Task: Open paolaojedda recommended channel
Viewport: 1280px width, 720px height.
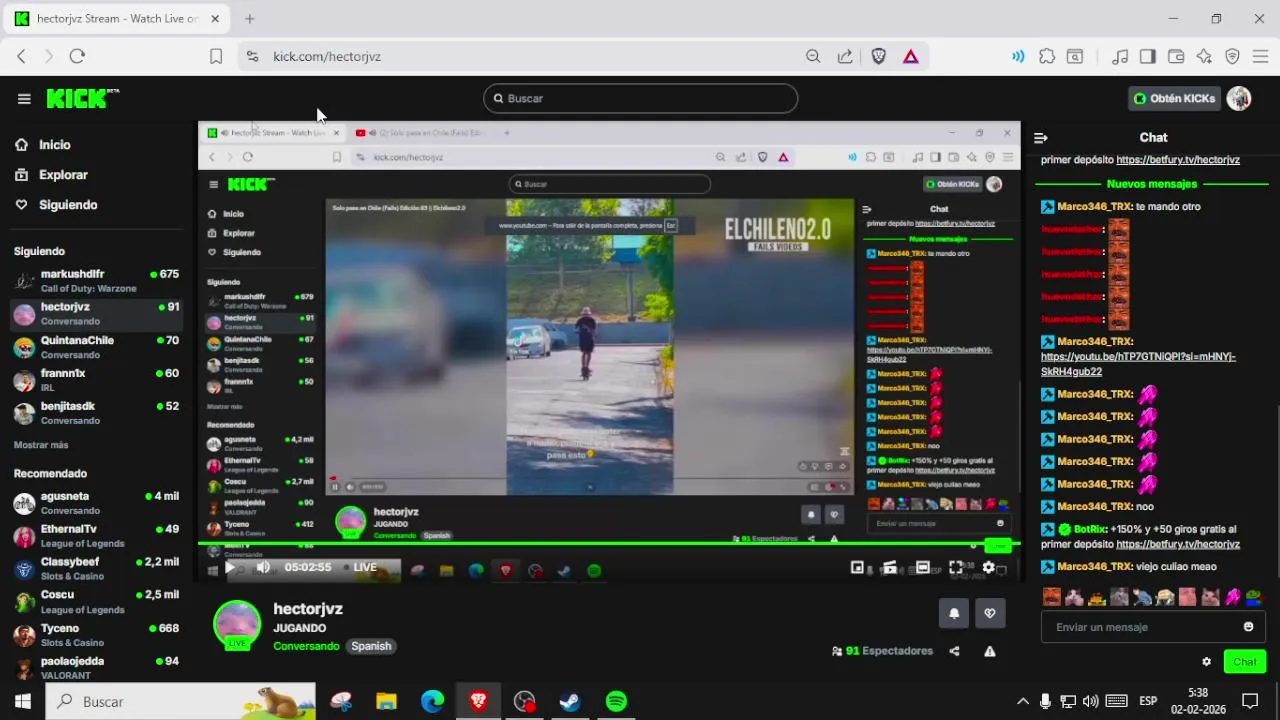Action: pyautogui.click(x=96, y=668)
